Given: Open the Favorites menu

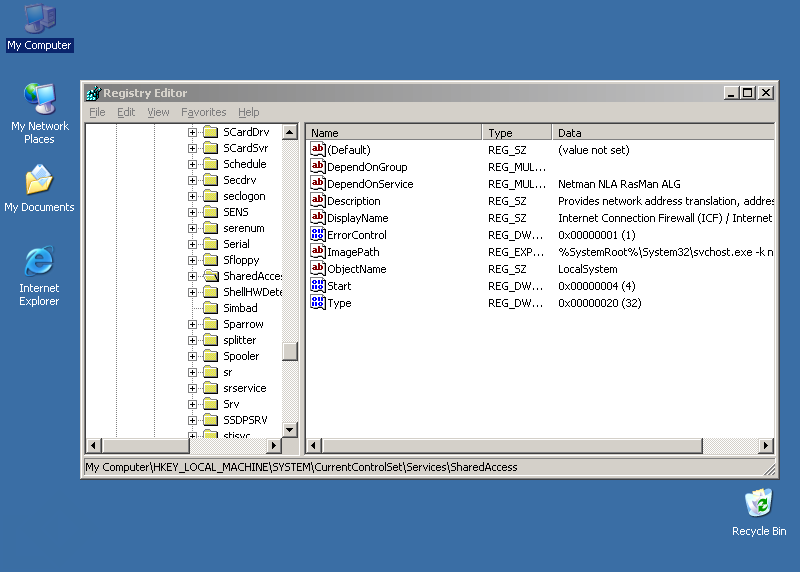Looking at the screenshot, I should (x=204, y=112).
